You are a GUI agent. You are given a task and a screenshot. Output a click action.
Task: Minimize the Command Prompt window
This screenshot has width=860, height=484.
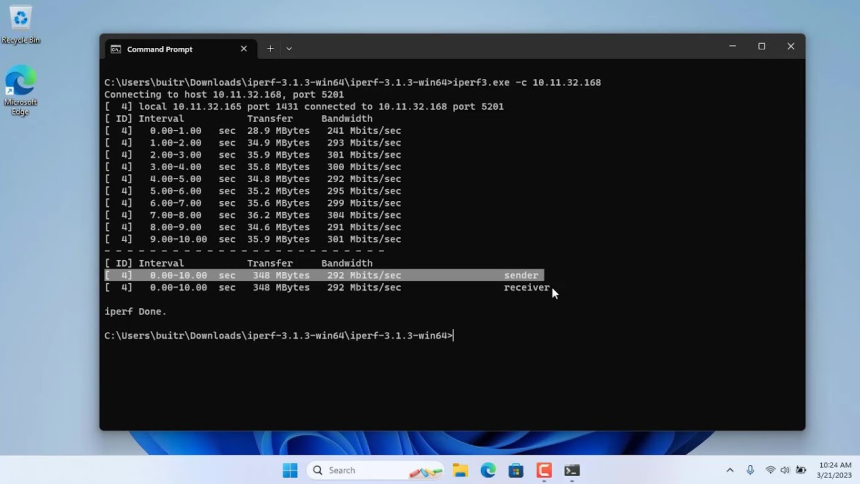click(x=732, y=47)
